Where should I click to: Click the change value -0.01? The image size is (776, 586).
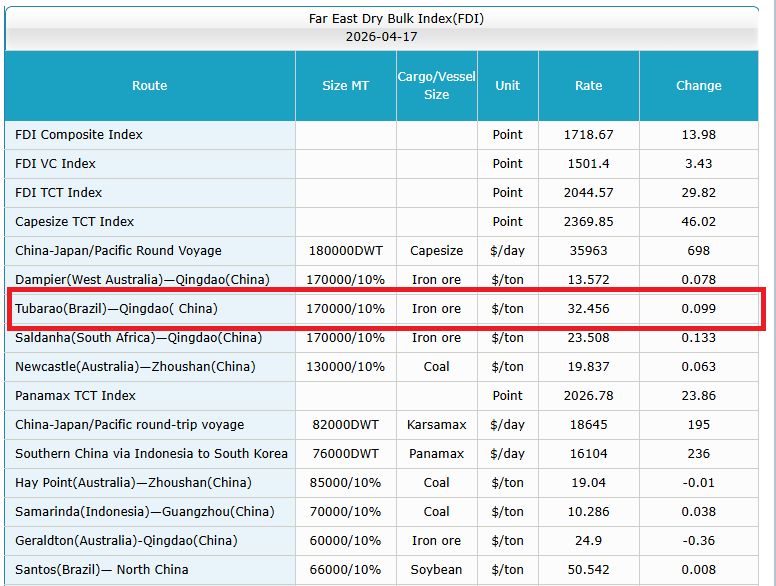click(699, 483)
